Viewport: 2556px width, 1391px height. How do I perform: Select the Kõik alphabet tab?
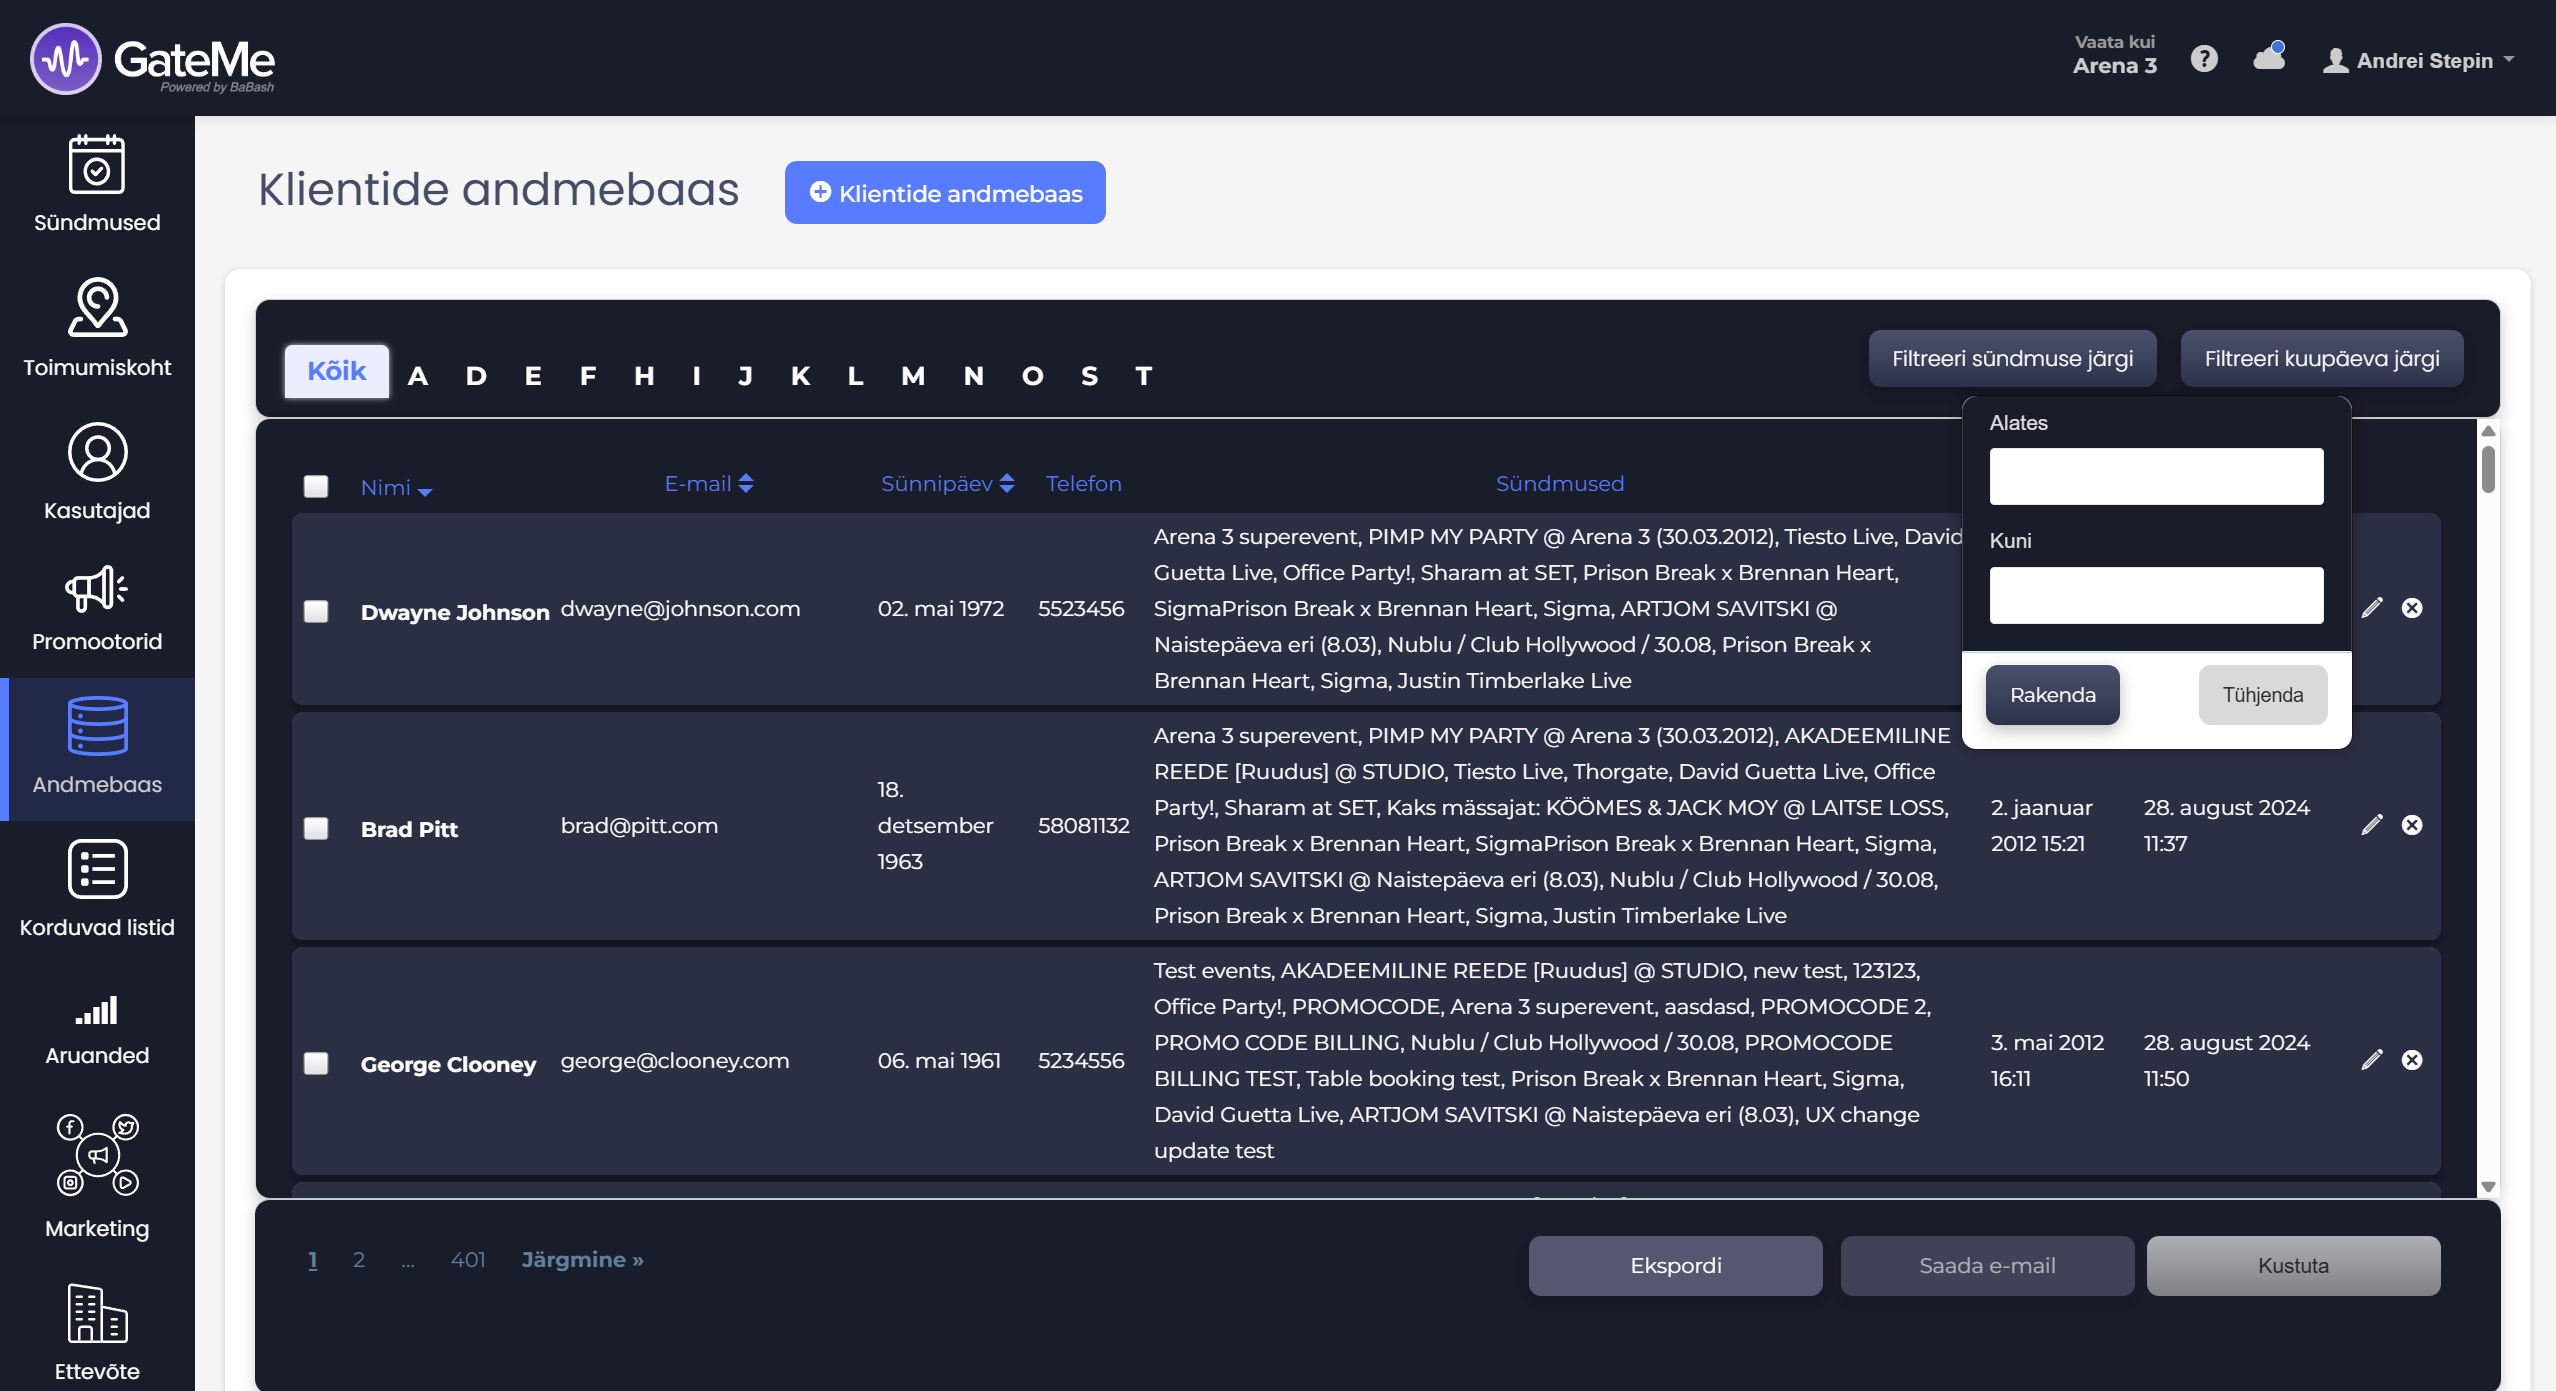(x=336, y=372)
